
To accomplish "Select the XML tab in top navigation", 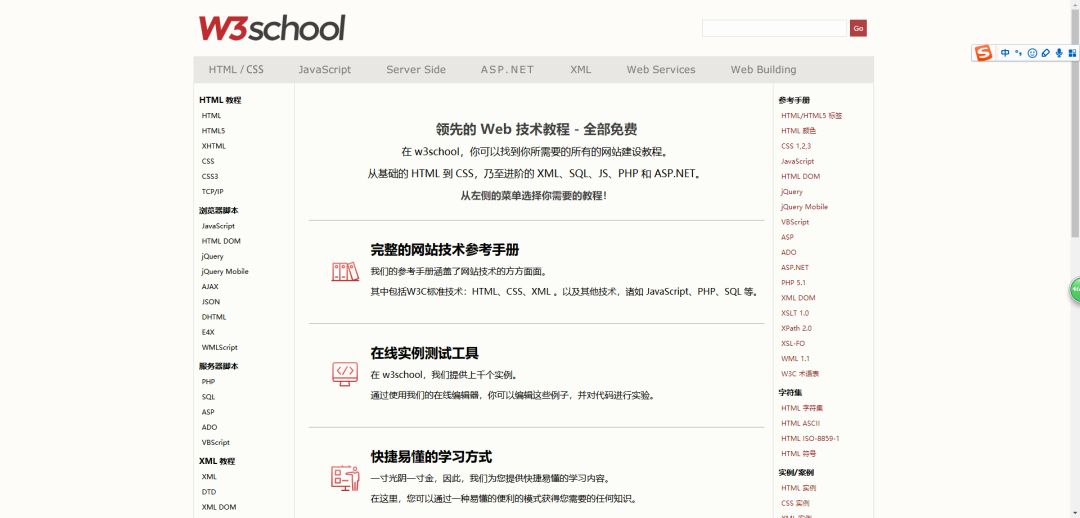I will tap(581, 70).
